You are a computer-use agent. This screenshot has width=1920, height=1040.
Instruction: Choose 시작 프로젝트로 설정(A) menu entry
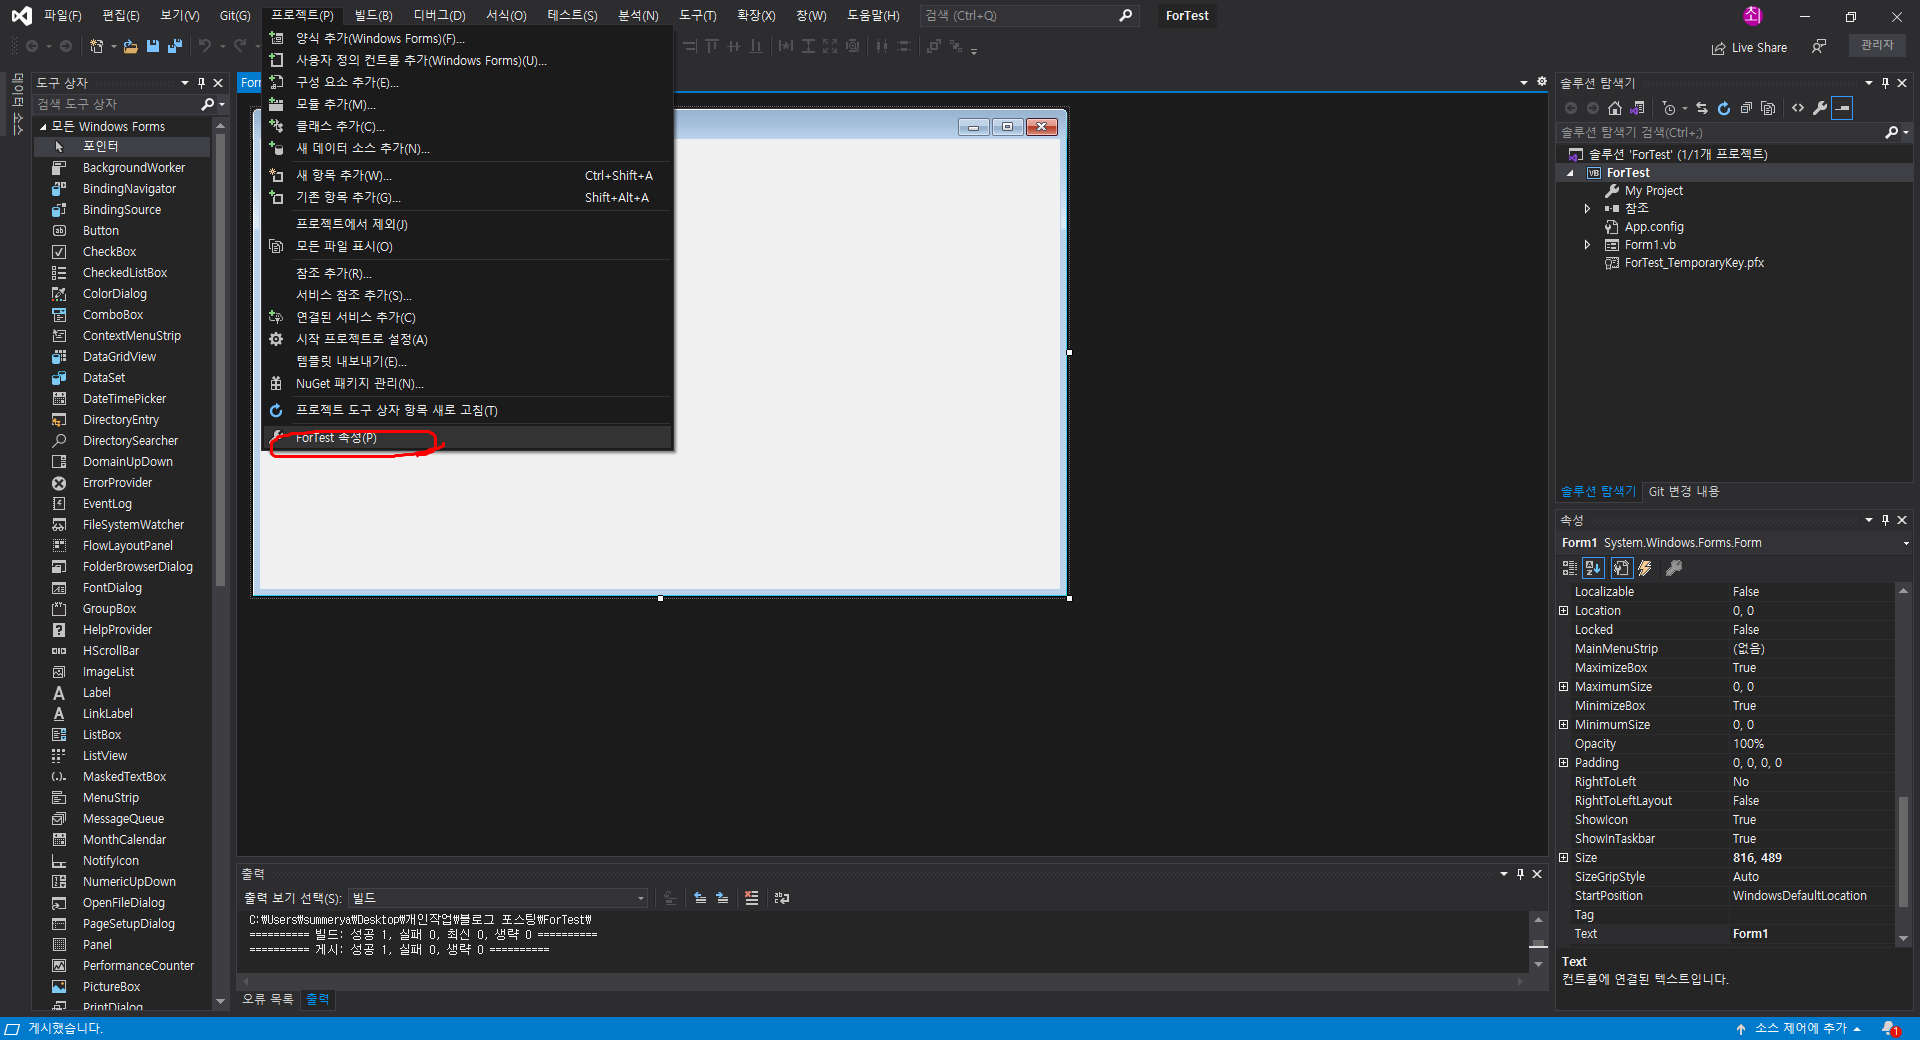468,339
